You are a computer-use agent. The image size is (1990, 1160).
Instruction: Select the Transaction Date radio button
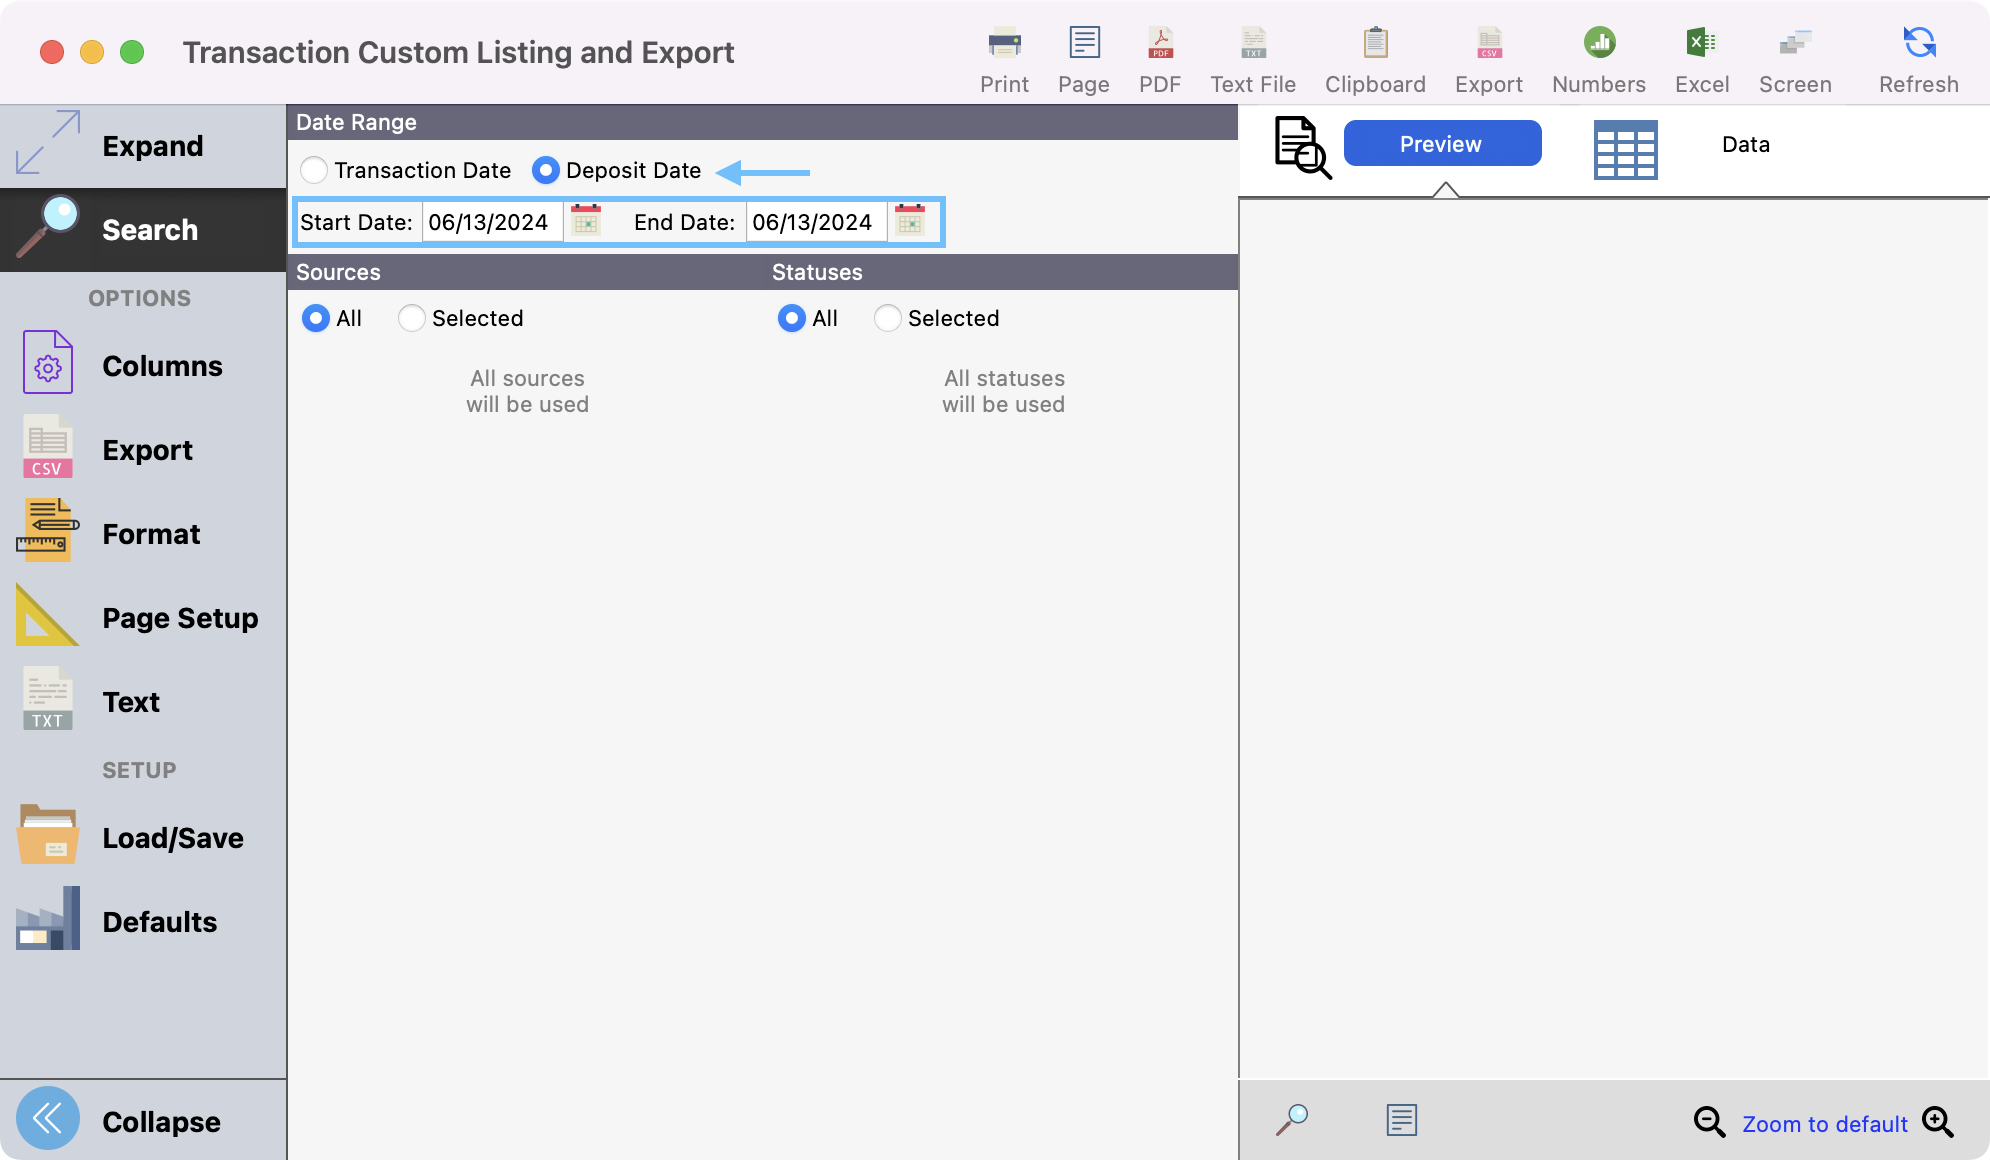tap(315, 170)
